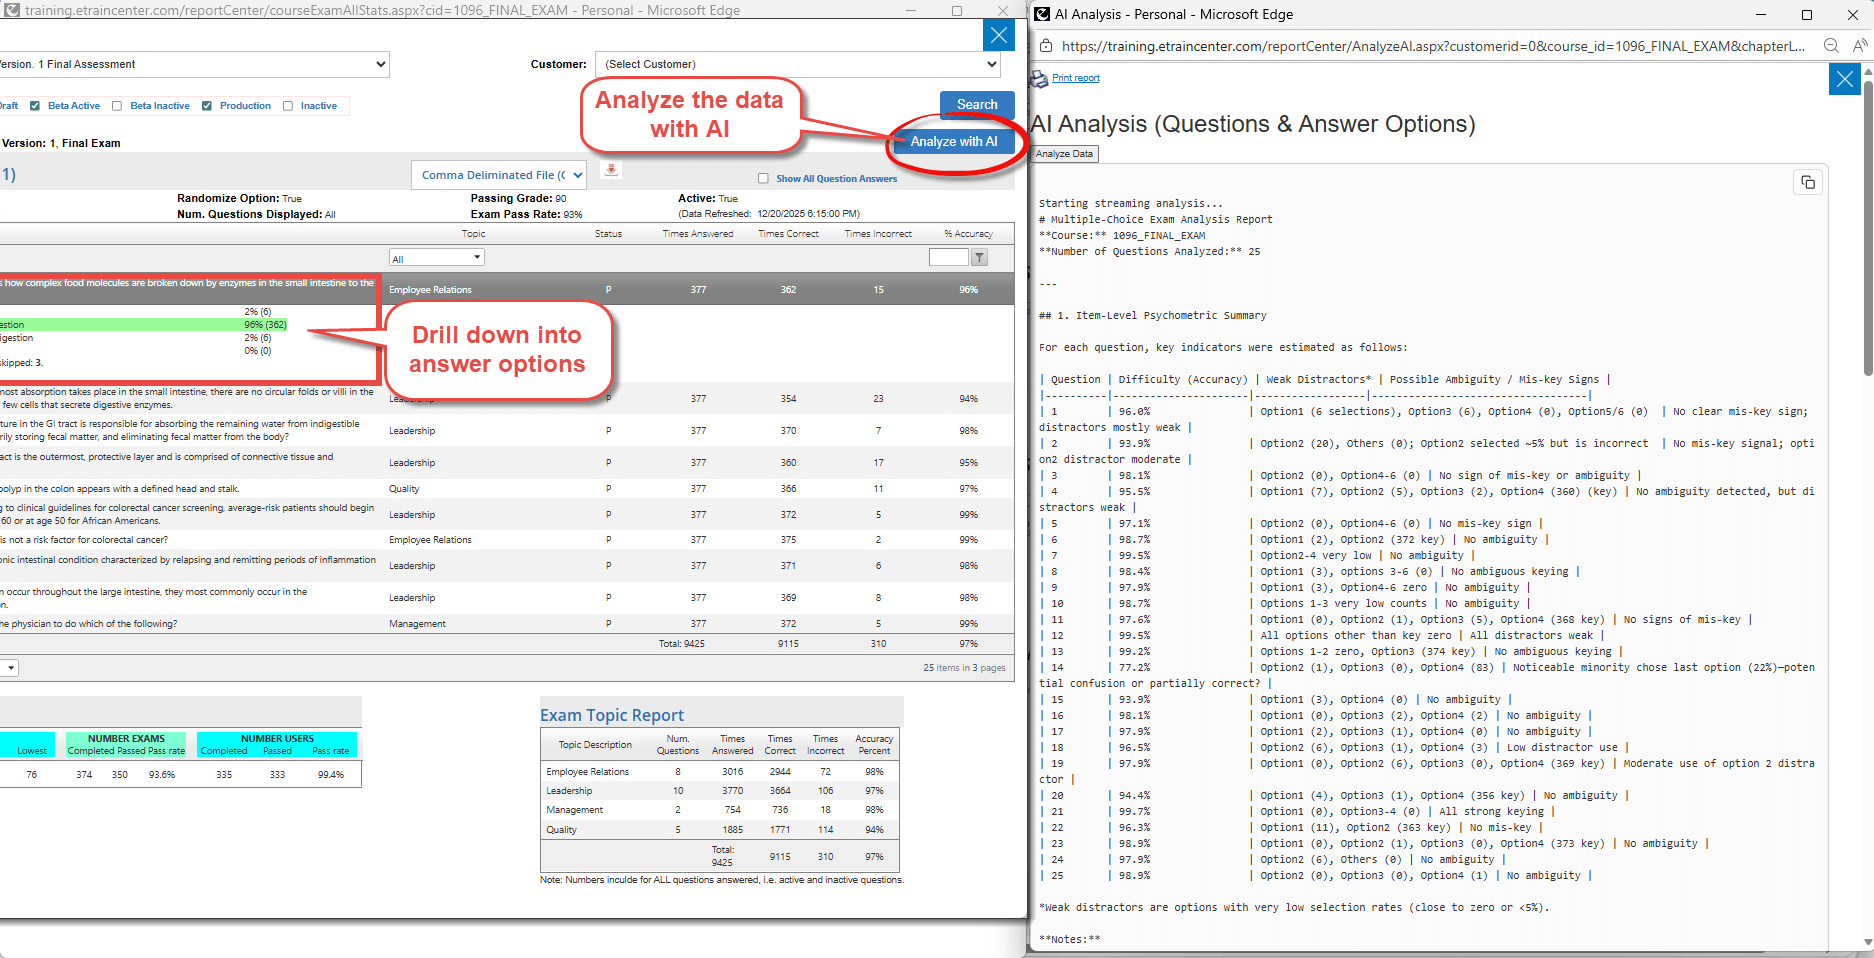Click the accuracy filter input field
This screenshot has height=958, width=1874.
click(x=948, y=257)
